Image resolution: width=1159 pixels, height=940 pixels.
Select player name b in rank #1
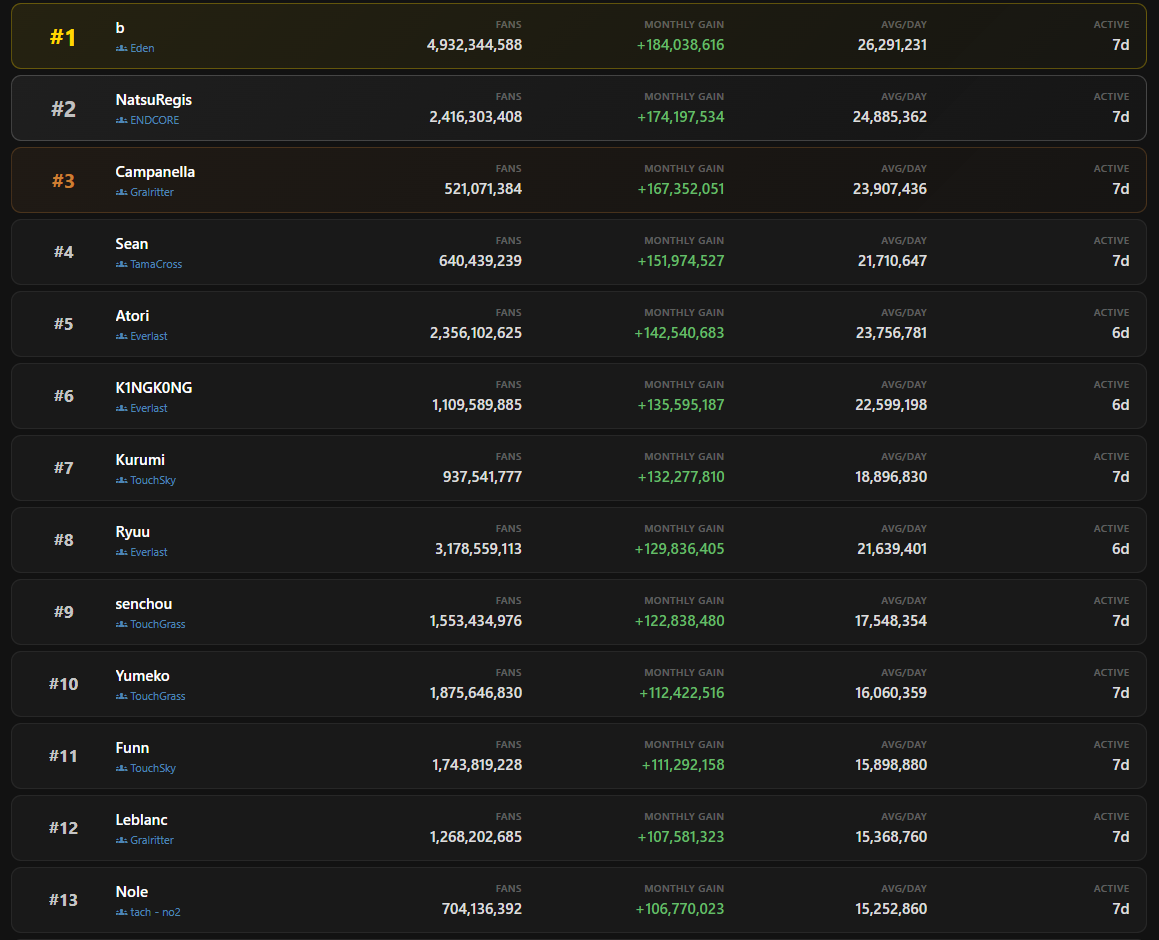(x=120, y=28)
